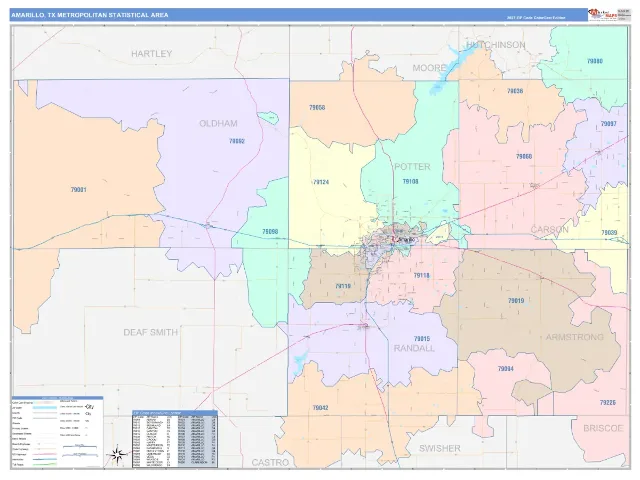Select the OLDHAM county label
Image resolution: width=640 pixels, height=480 pixels.
point(218,123)
